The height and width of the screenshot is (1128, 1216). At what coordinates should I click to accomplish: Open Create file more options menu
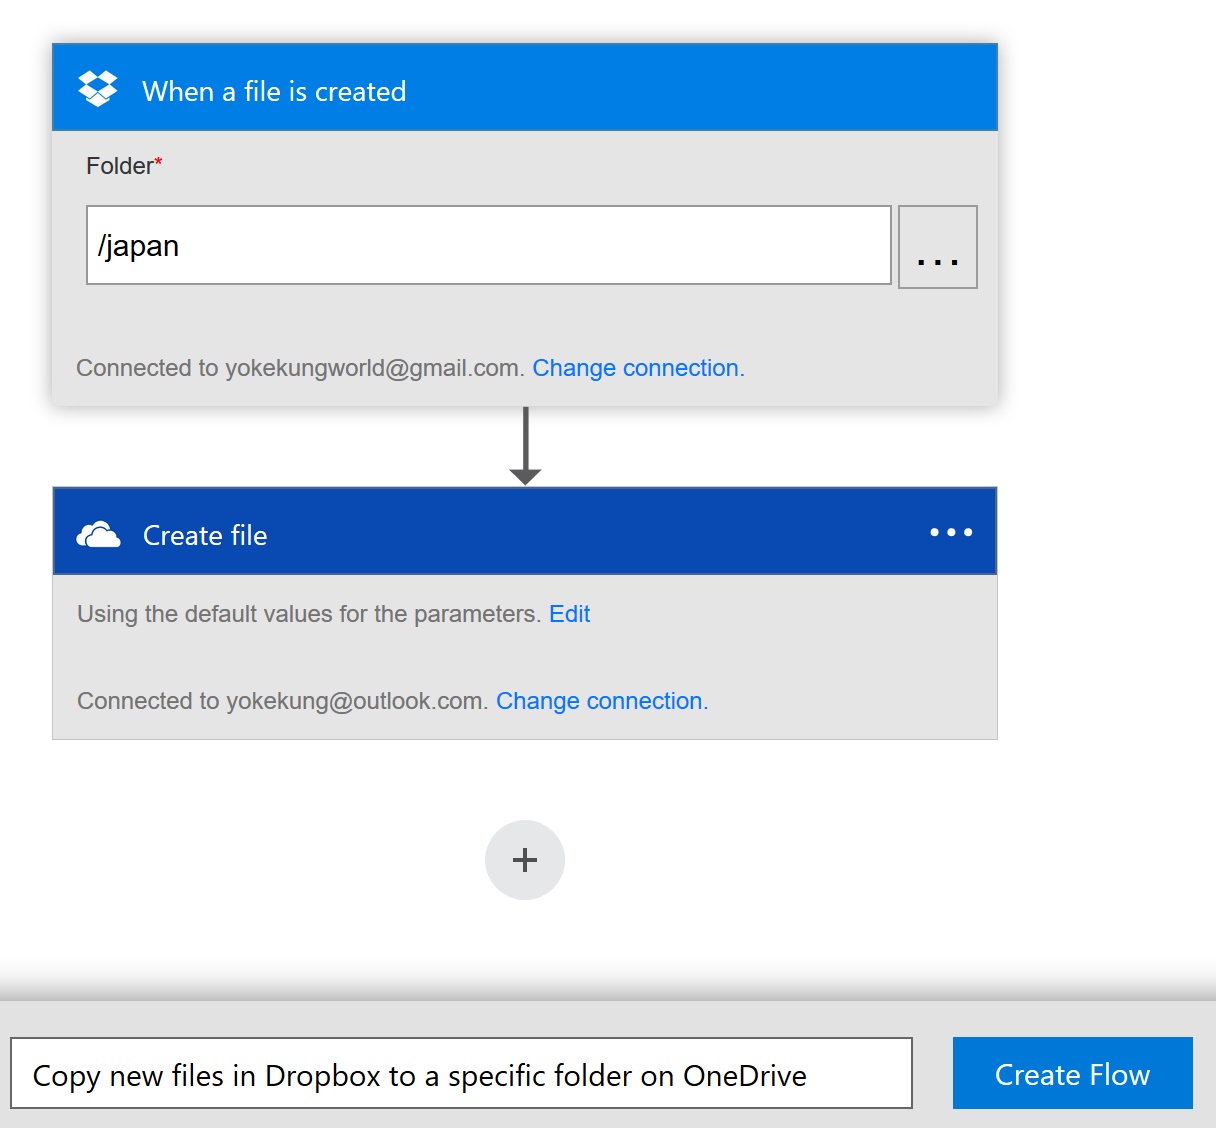[951, 533]
